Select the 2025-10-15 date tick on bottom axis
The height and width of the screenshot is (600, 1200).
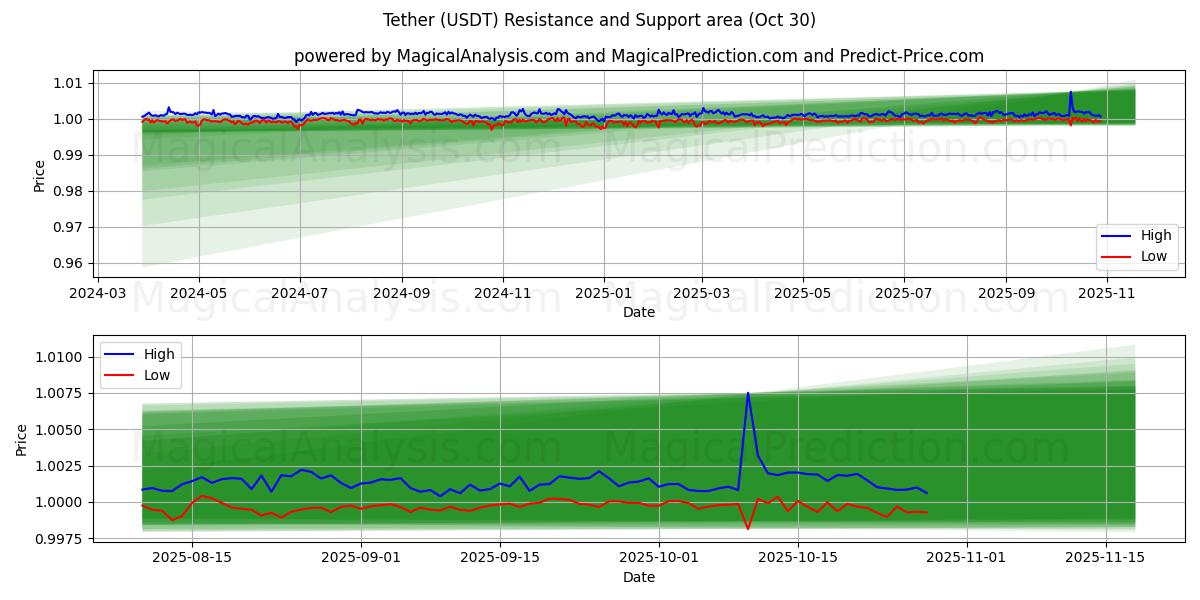pos(798,556)
